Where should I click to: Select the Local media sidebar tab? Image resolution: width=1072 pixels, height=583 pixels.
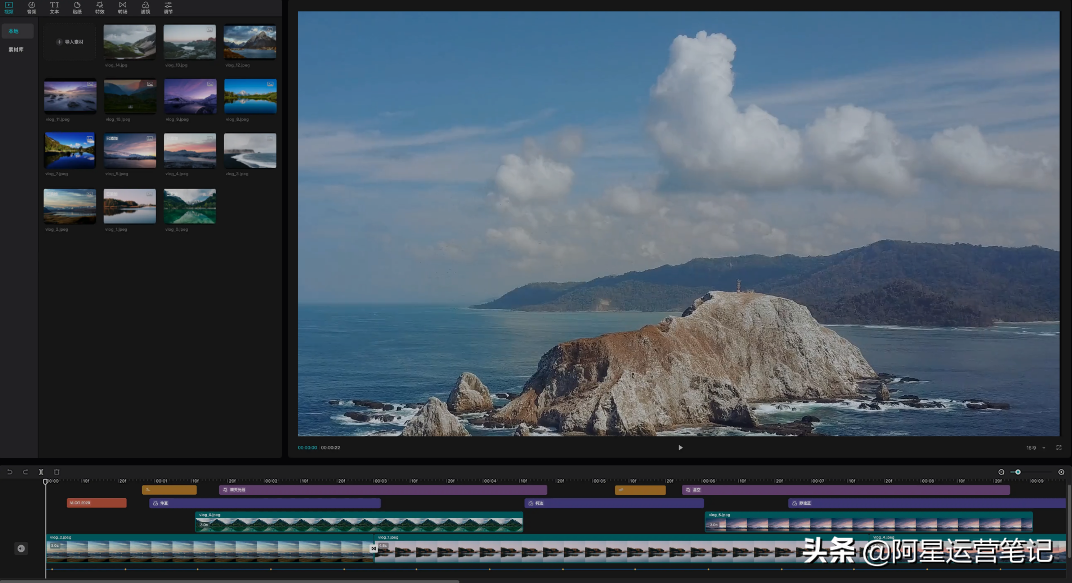tap(16, 31)
